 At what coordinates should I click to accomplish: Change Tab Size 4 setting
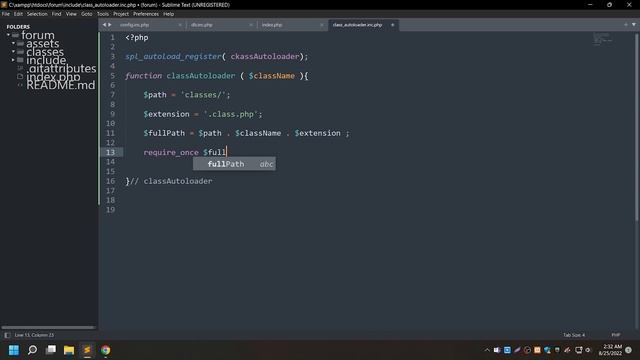[x=574, y=335]
